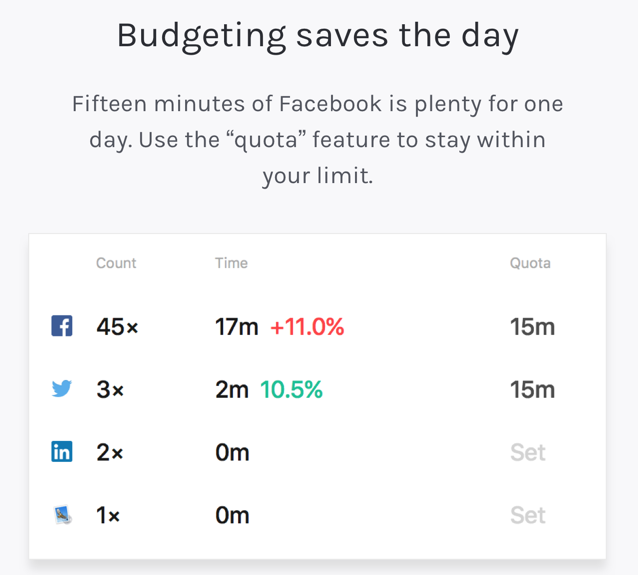Viewport: 638px width, 575px height.
Task: Click the "Budgeting saves the day" heading
Action: tap(318, 37)
